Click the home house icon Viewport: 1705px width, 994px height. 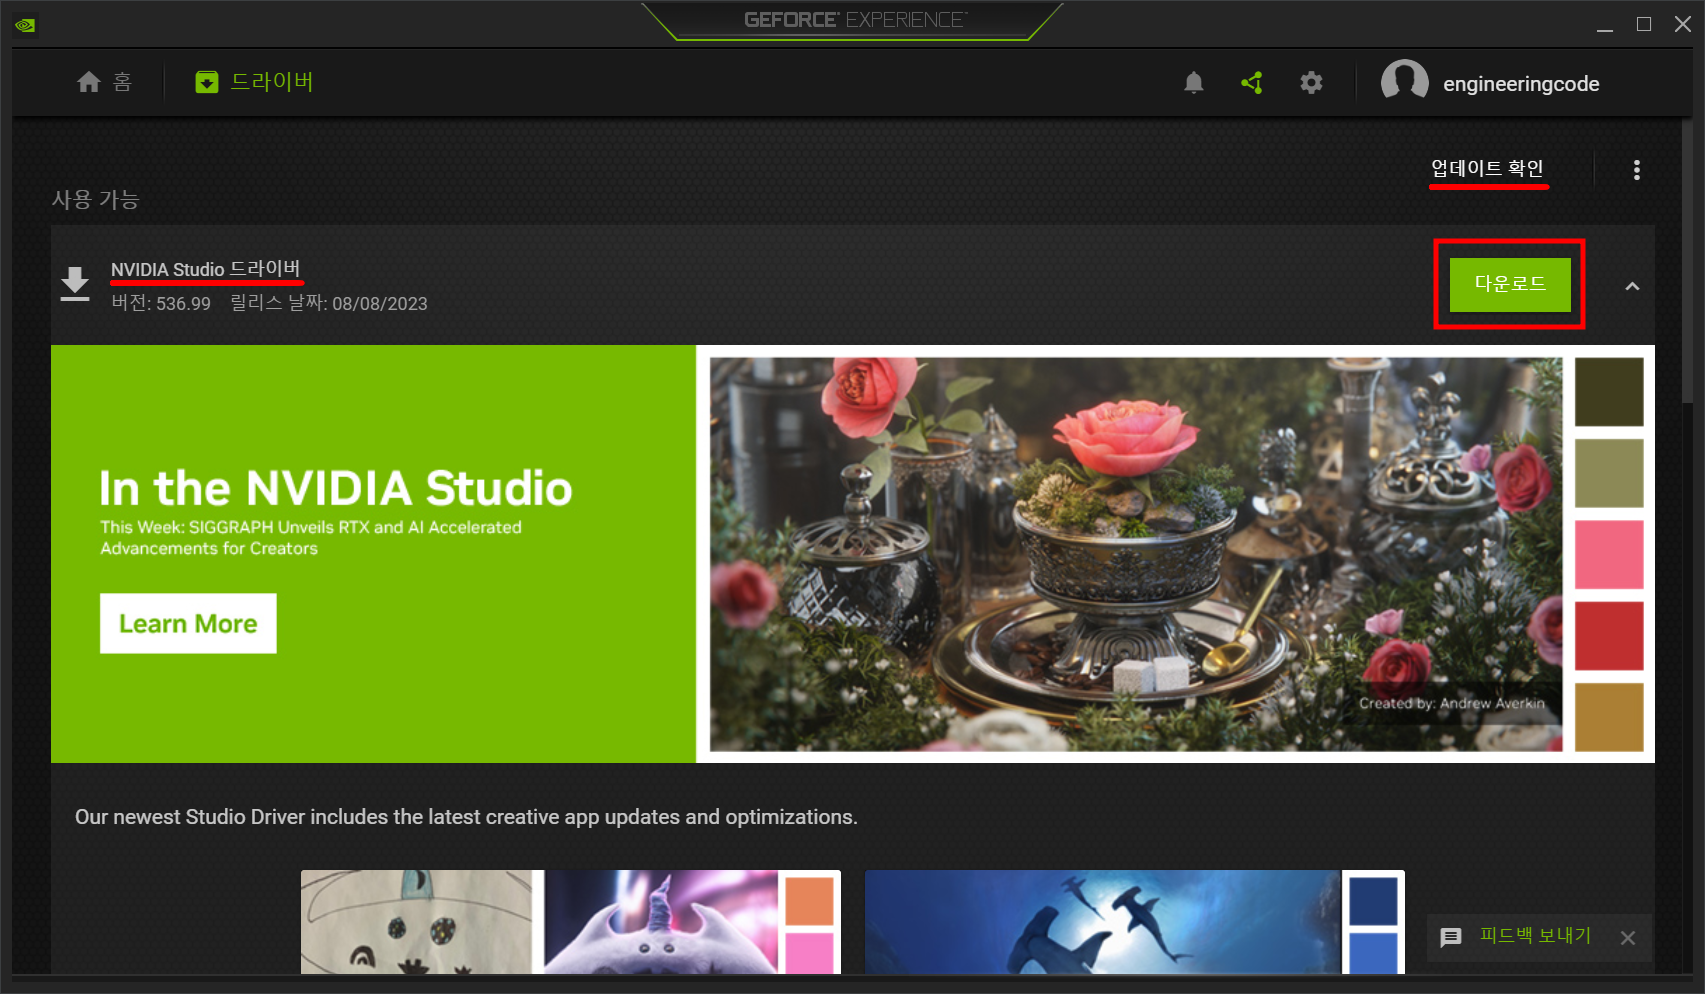(89, 82)
